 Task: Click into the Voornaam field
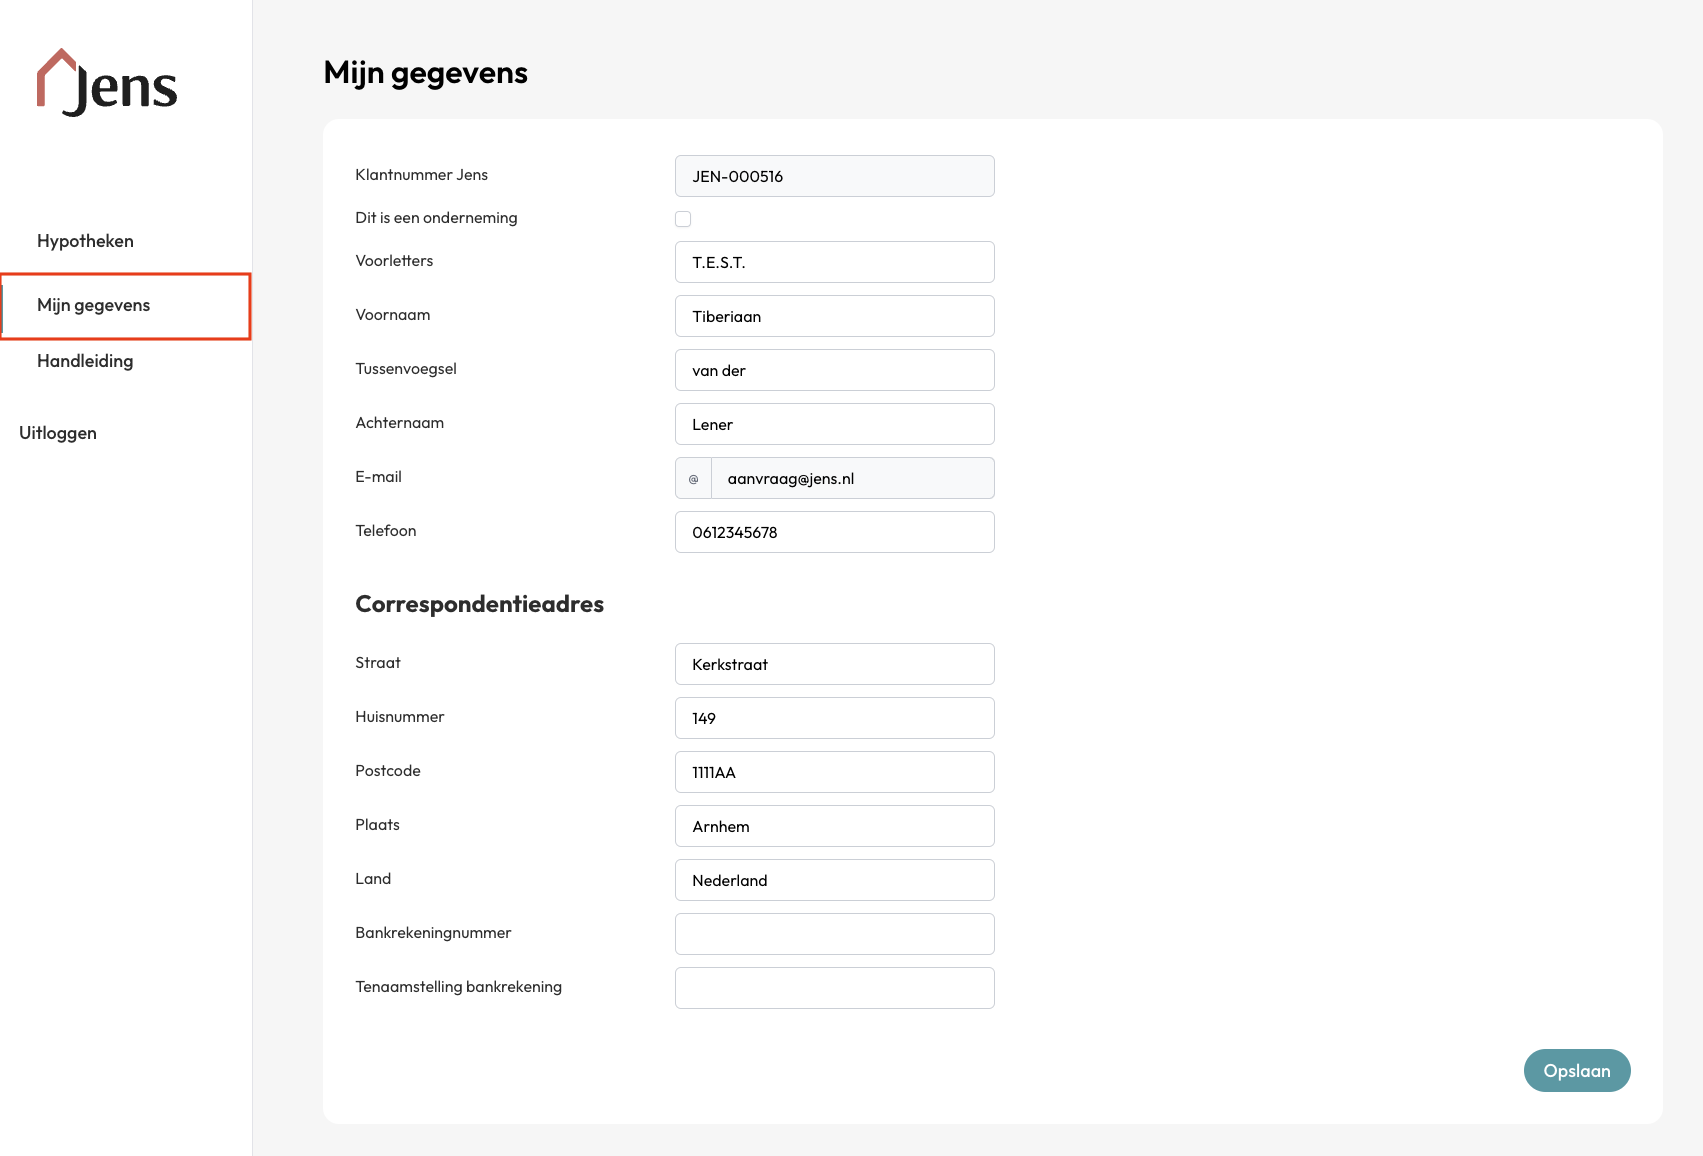pos(834,317)
